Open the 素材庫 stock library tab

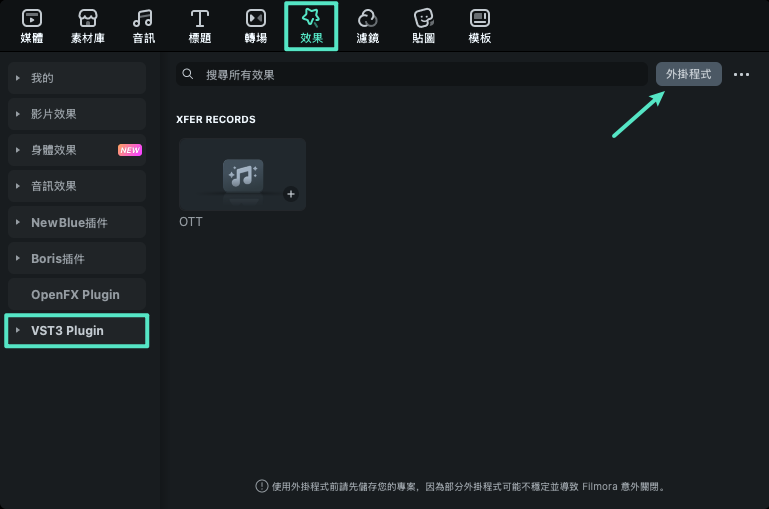point(88,26)
